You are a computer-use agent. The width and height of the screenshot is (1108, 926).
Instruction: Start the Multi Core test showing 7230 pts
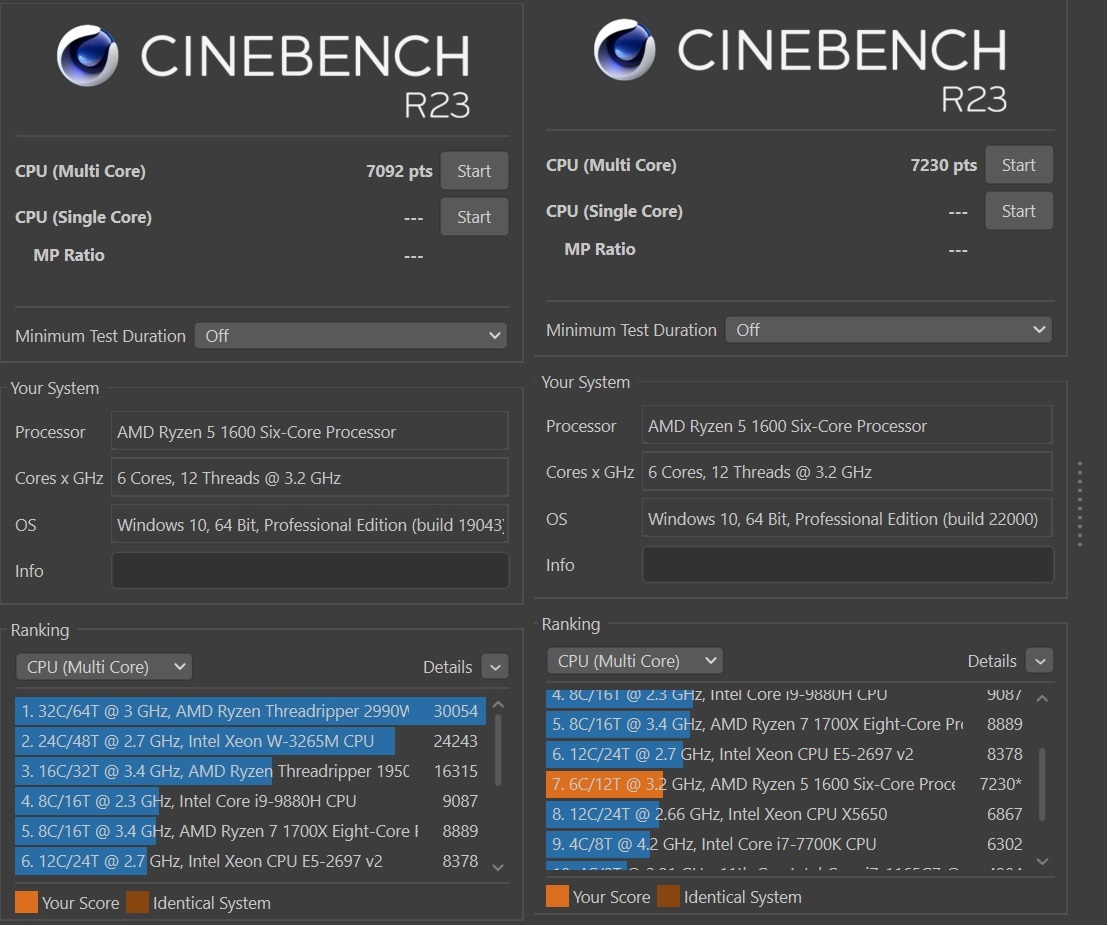(1018, 165)
